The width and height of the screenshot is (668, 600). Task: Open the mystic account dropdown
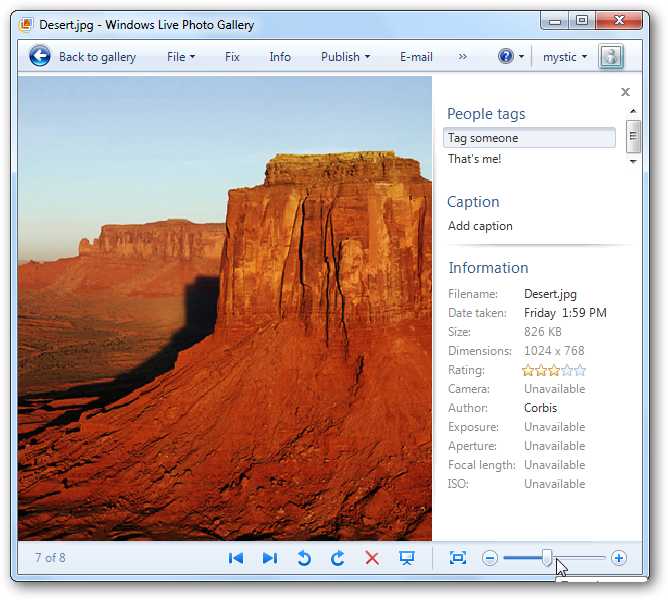pyautogui.click(x=565, y=57)
